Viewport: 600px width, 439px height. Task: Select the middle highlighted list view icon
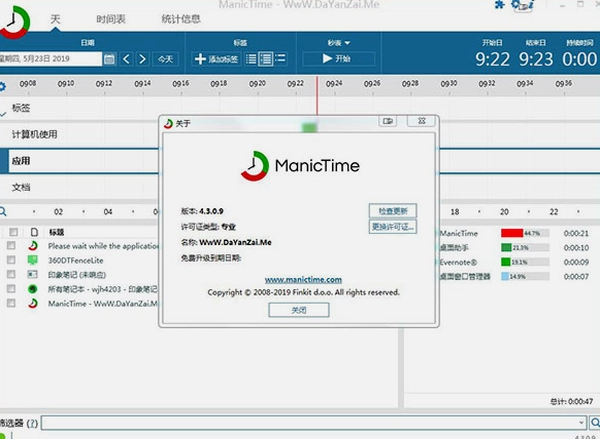click(x=266, y=59)
